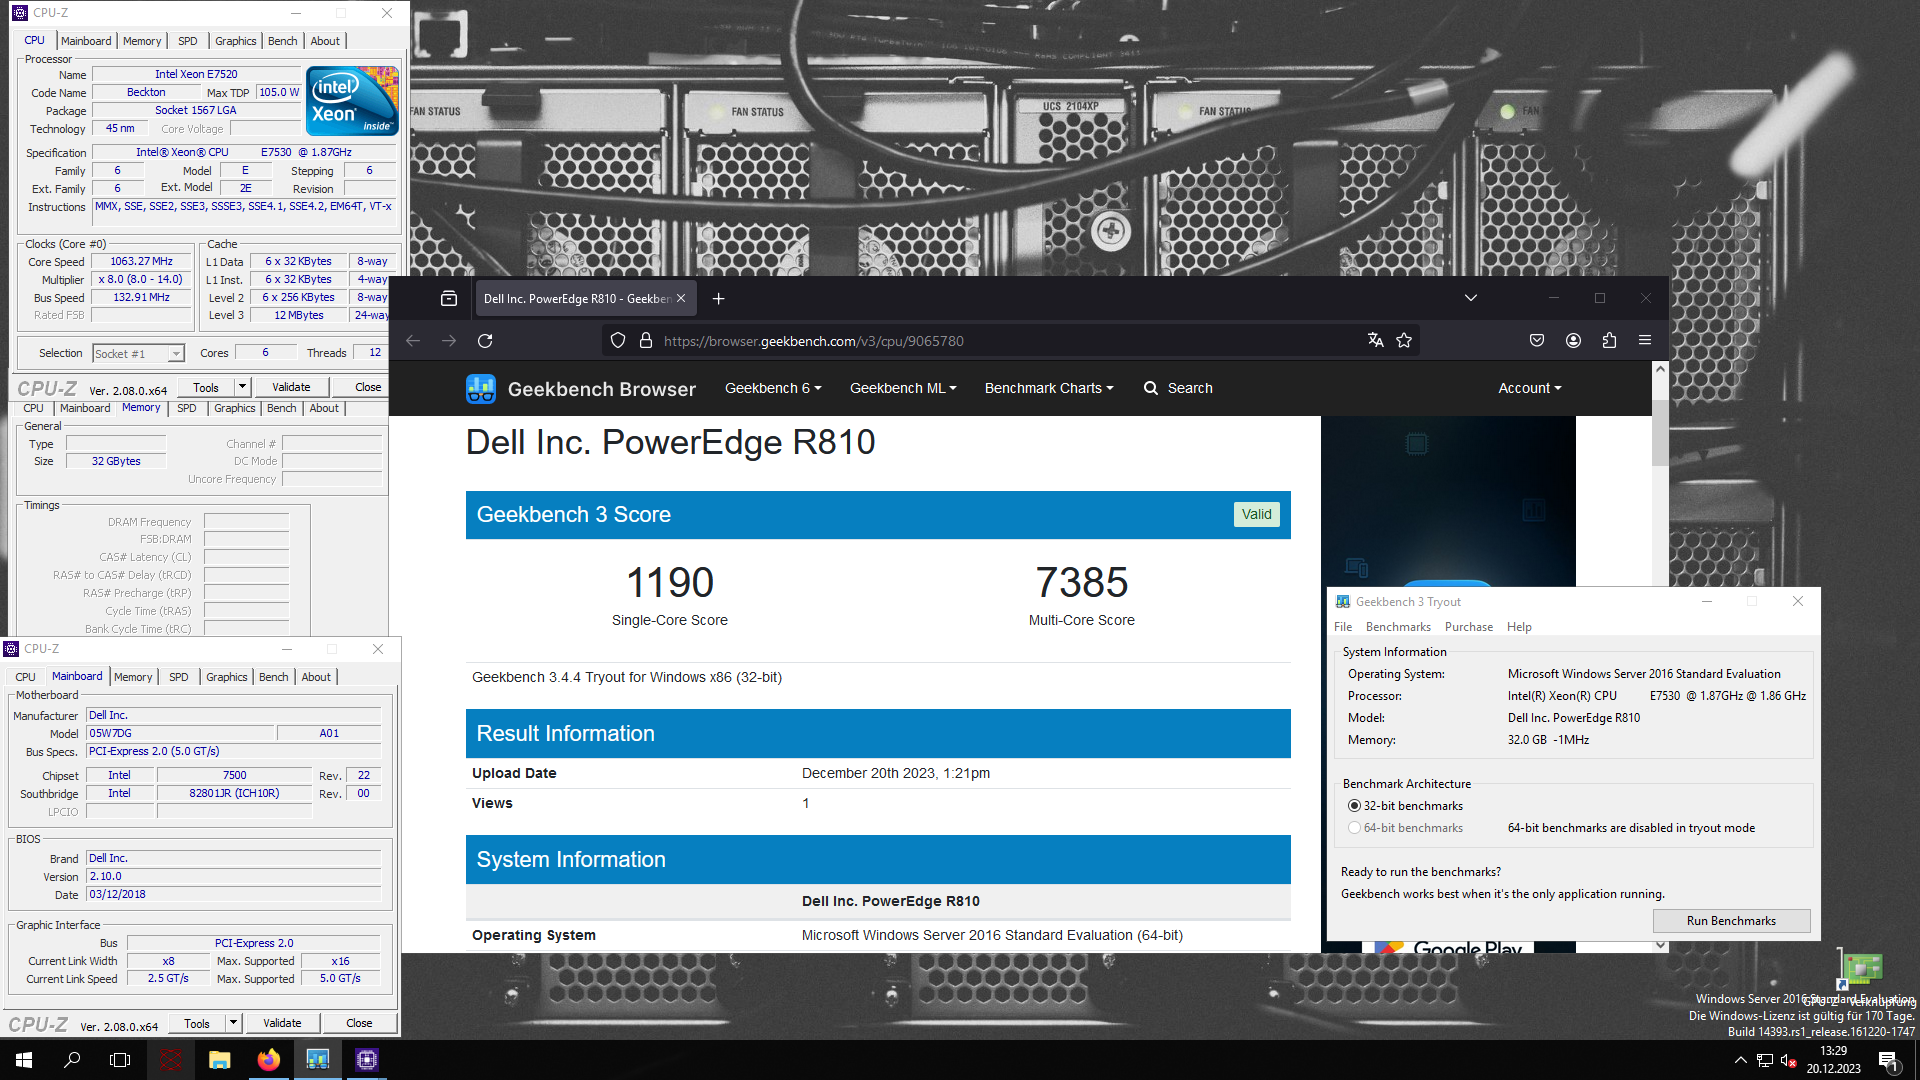The image size is (1920, 1080).
Task: Open Firefox extensions icon
Action: pos(1609,341)
